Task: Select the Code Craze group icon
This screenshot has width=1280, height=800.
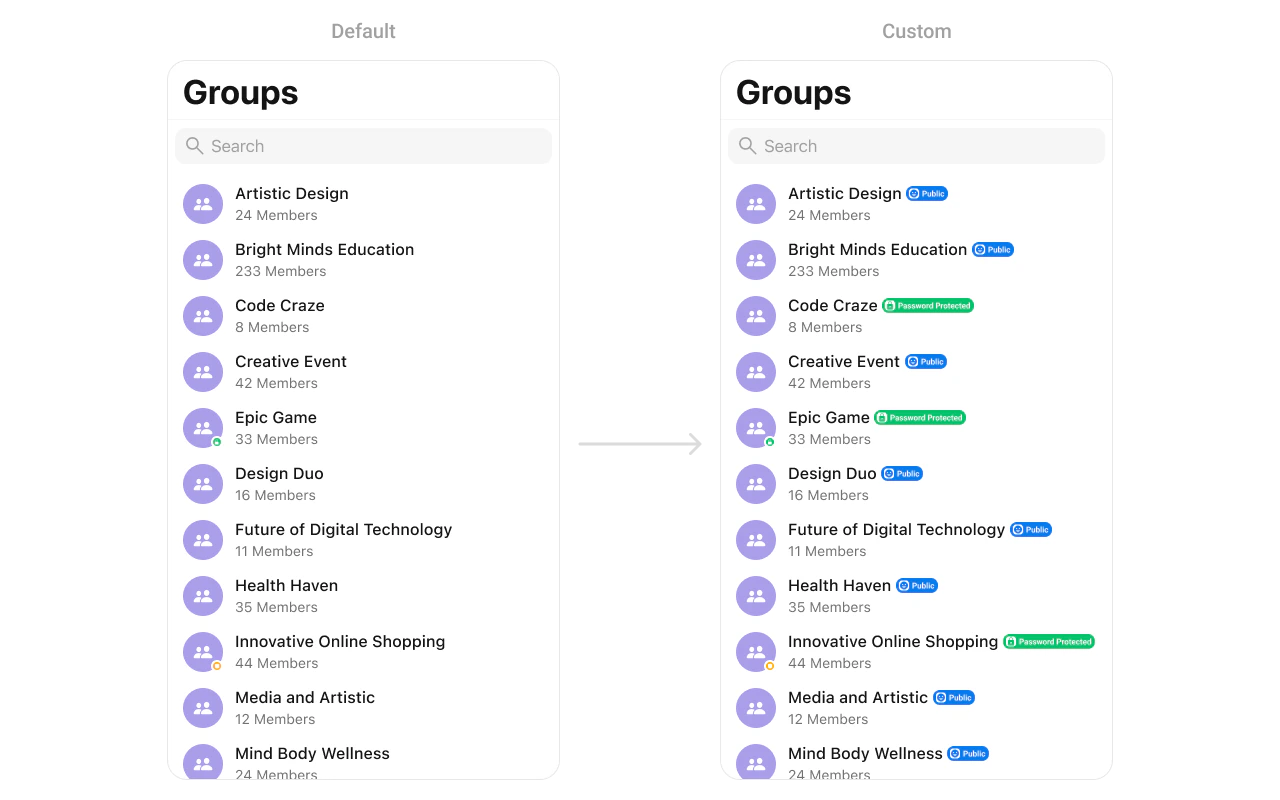Action: (x=203, y=315)
